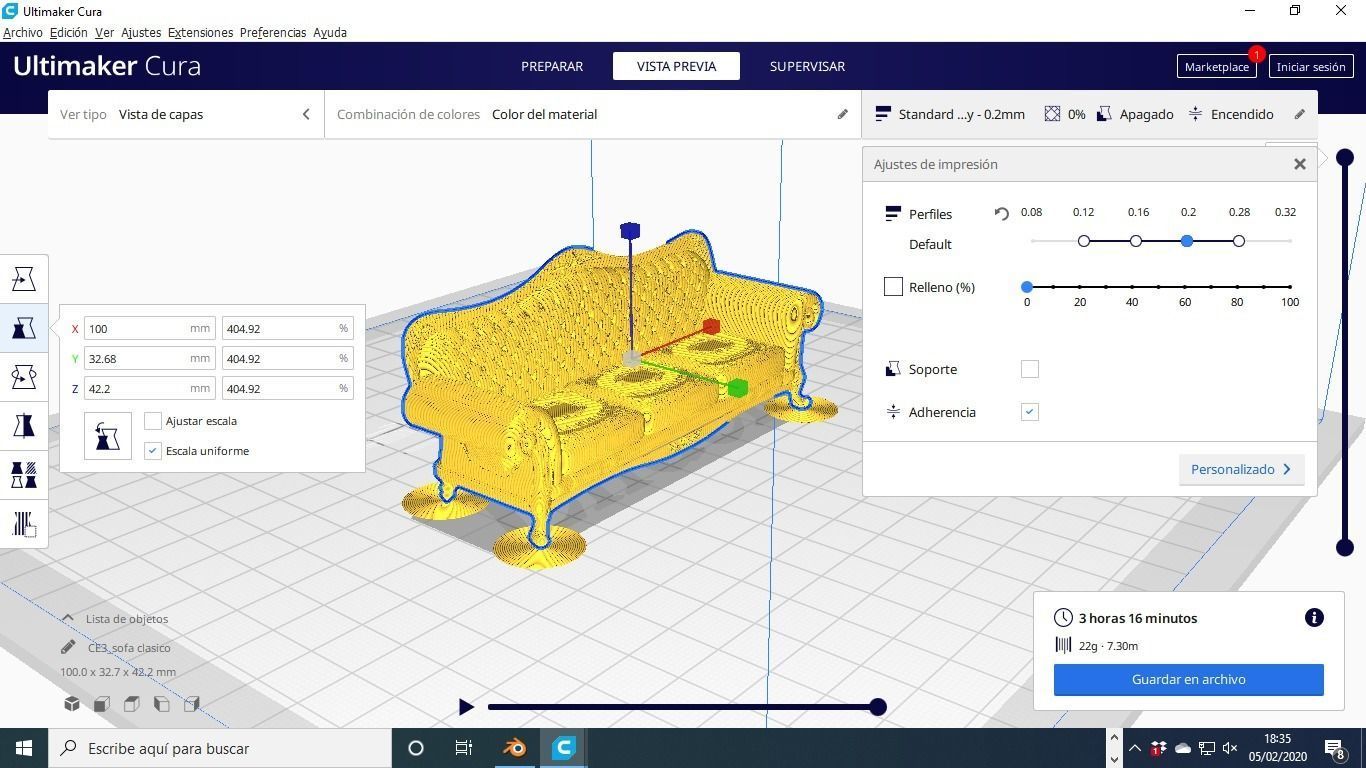Image resolution: width=1366 pixels, height=768 pixels.
Task: Switch to the front view cube icon
Action: pyautogui.click(x=102, y=704)
